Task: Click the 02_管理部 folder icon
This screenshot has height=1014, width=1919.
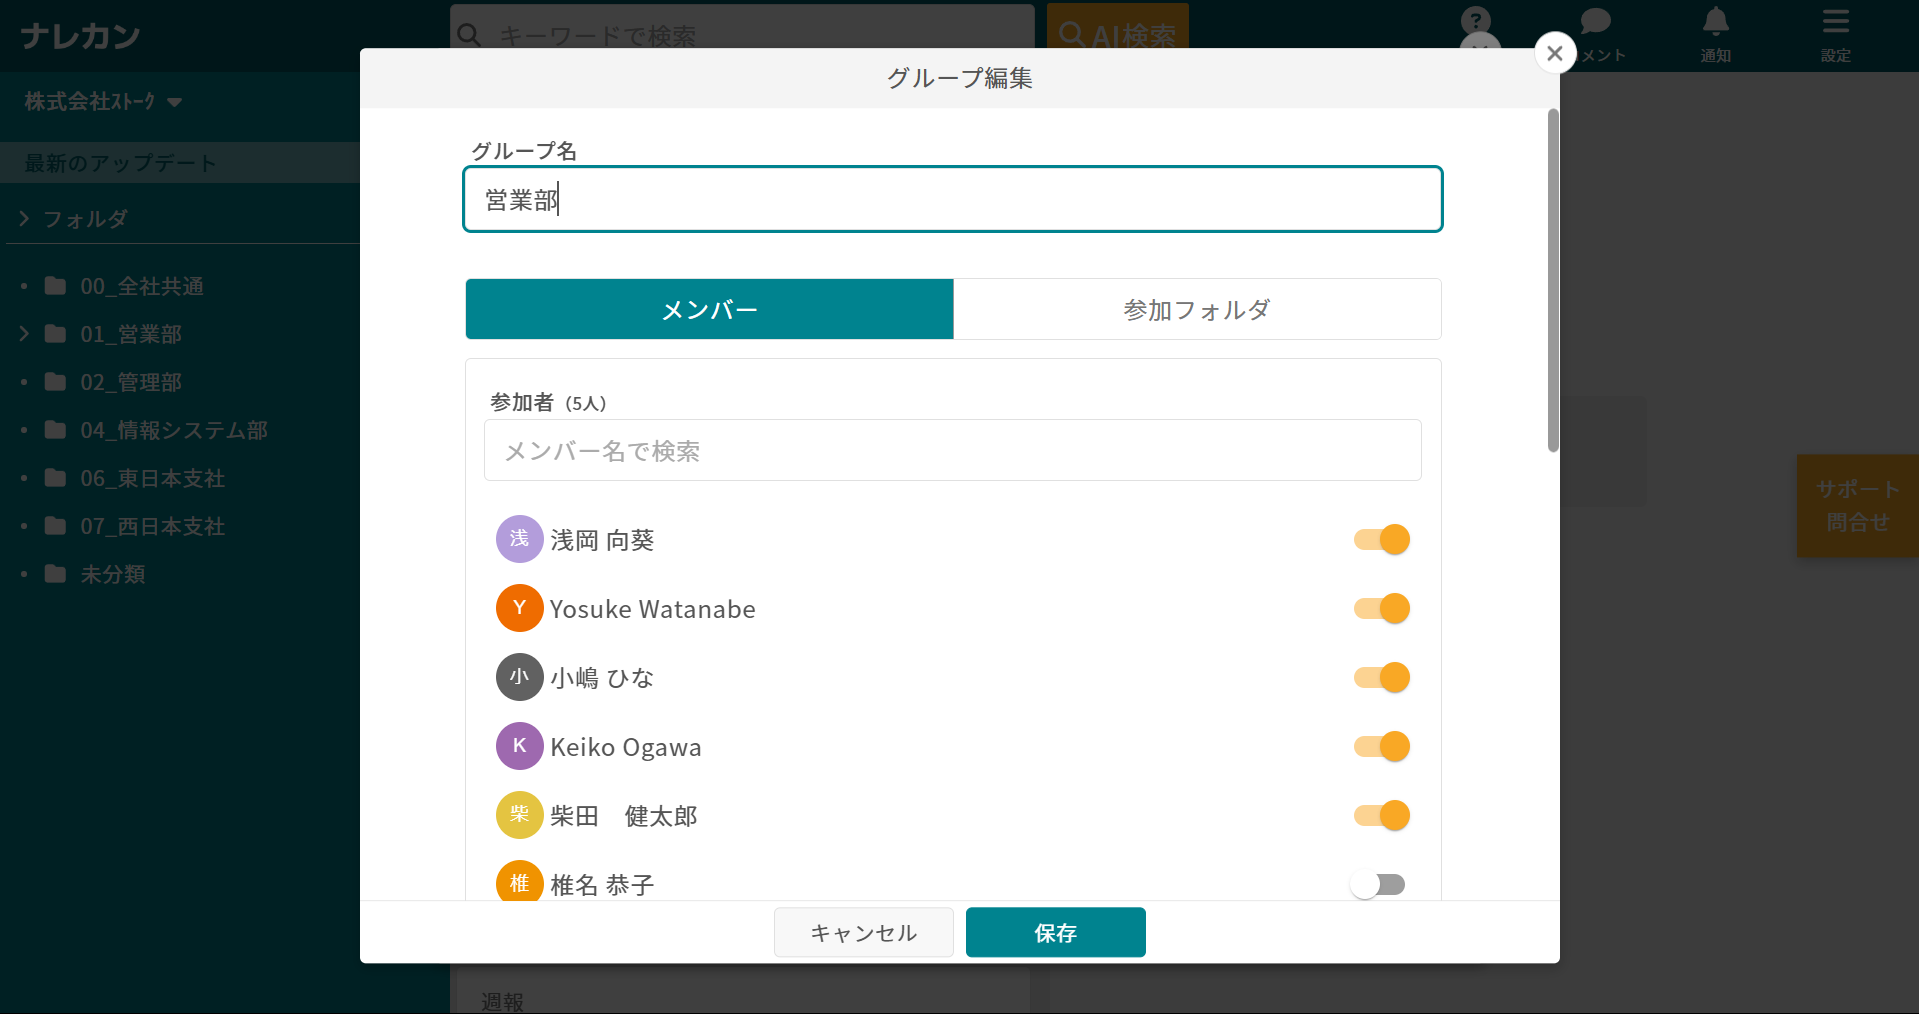Action: click(56, 382)
